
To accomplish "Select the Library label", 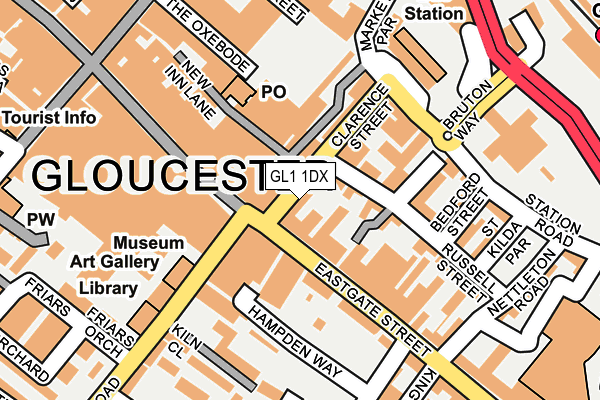I will (108, 288).
